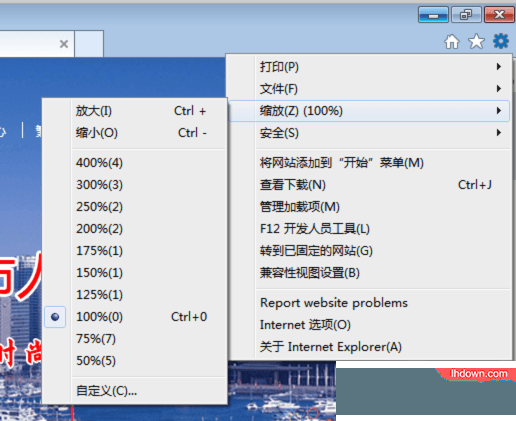This screenshot has width=516, height=421.
Task: Open the Favorites star icon
Action: pos(476,42)
